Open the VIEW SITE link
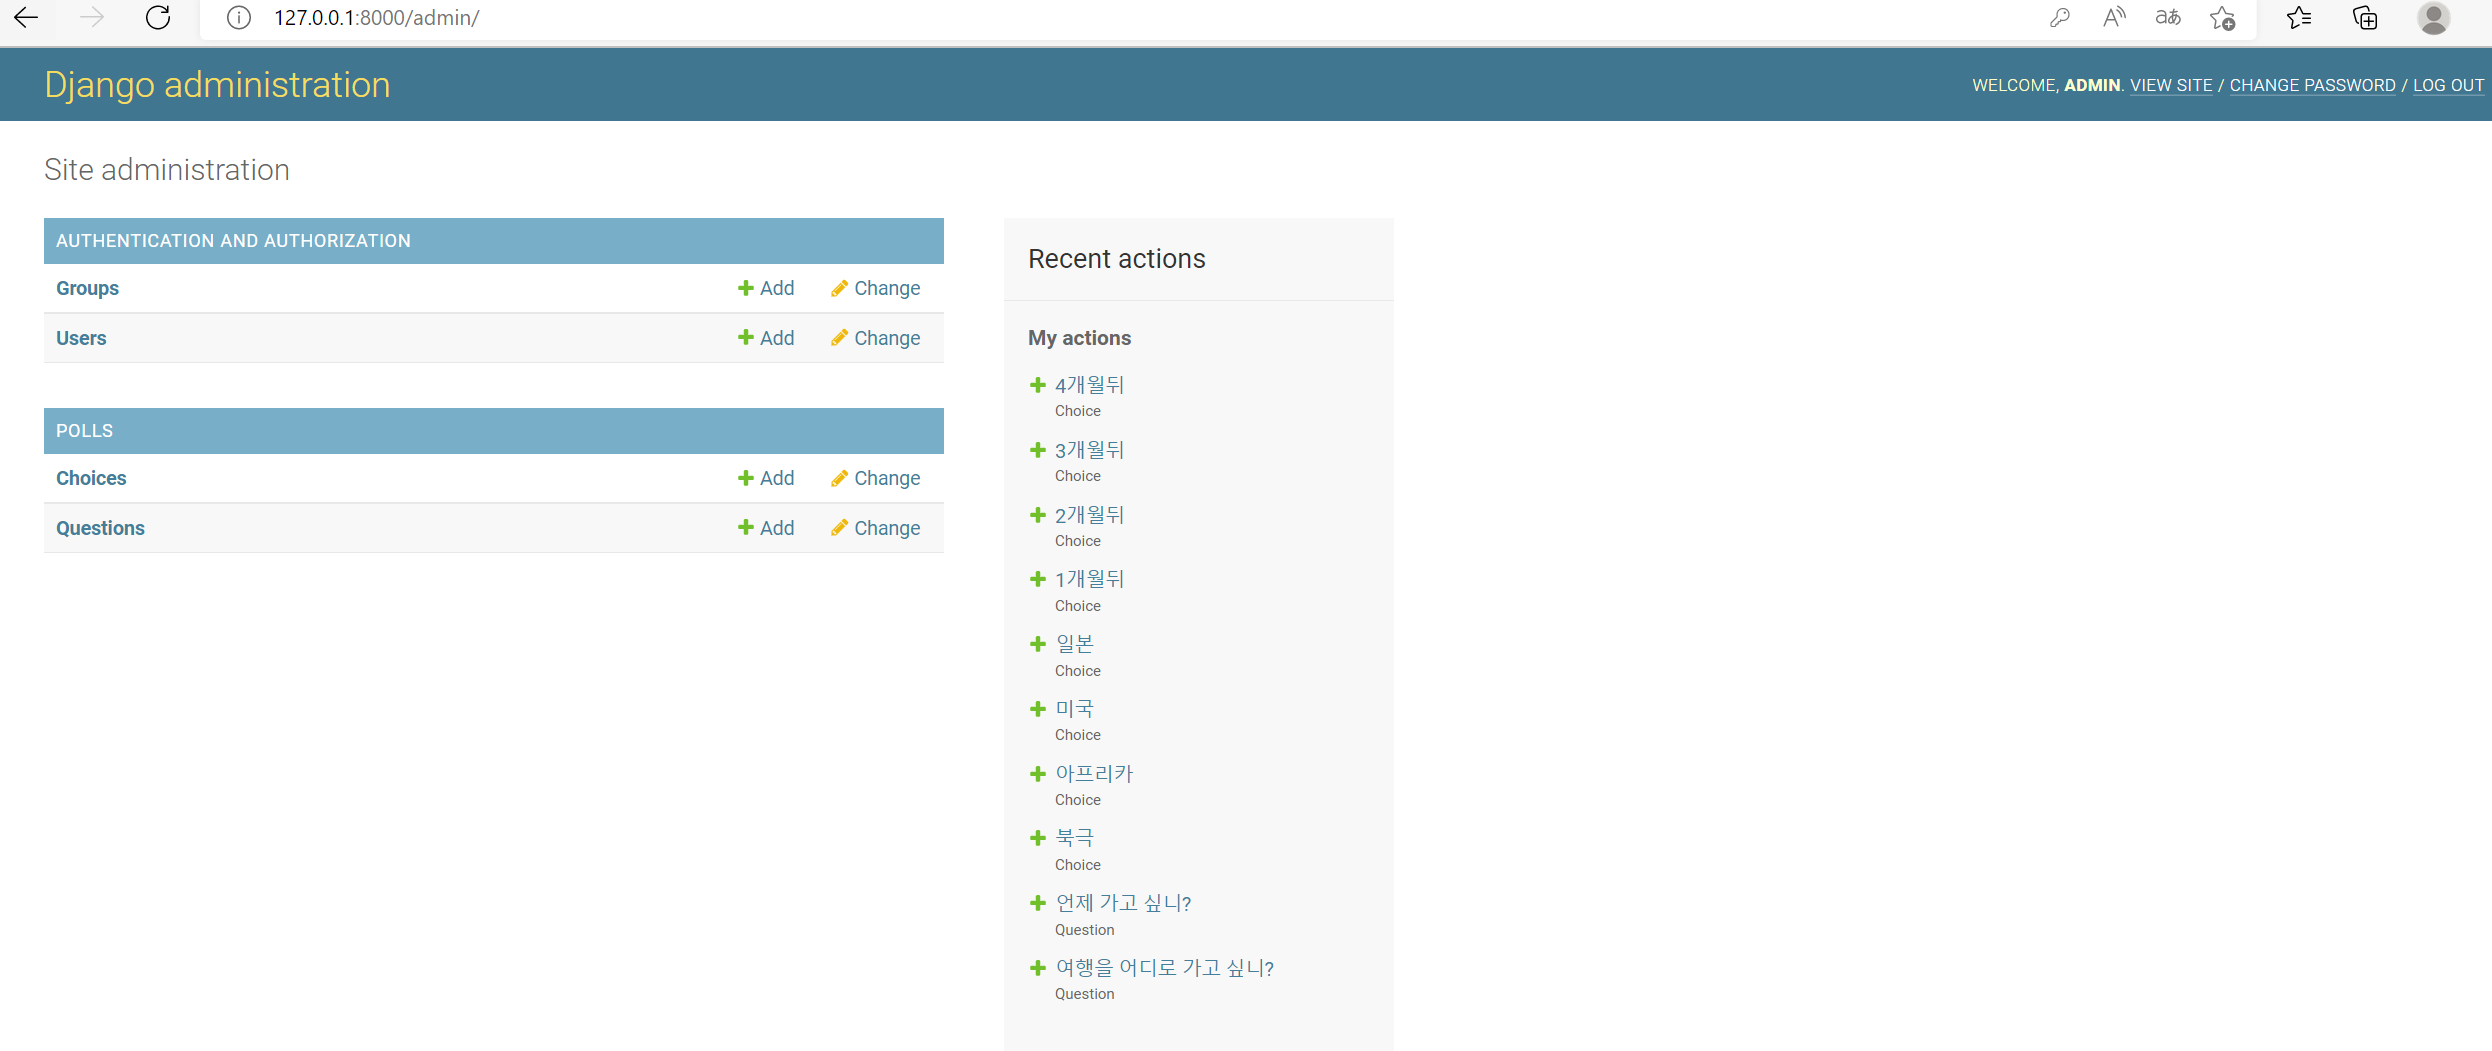Image resolution: width=2492 pixels, height=1051 pixels. (2171, 85)
